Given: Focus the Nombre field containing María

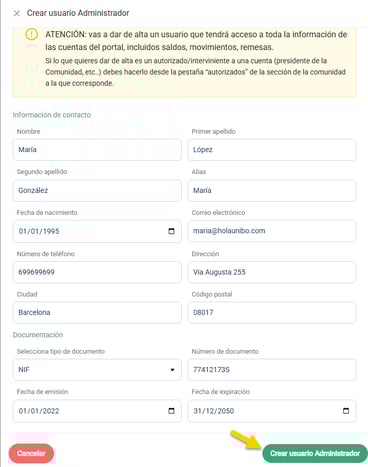Looking at the screenshot, I should tap(97, 150).
